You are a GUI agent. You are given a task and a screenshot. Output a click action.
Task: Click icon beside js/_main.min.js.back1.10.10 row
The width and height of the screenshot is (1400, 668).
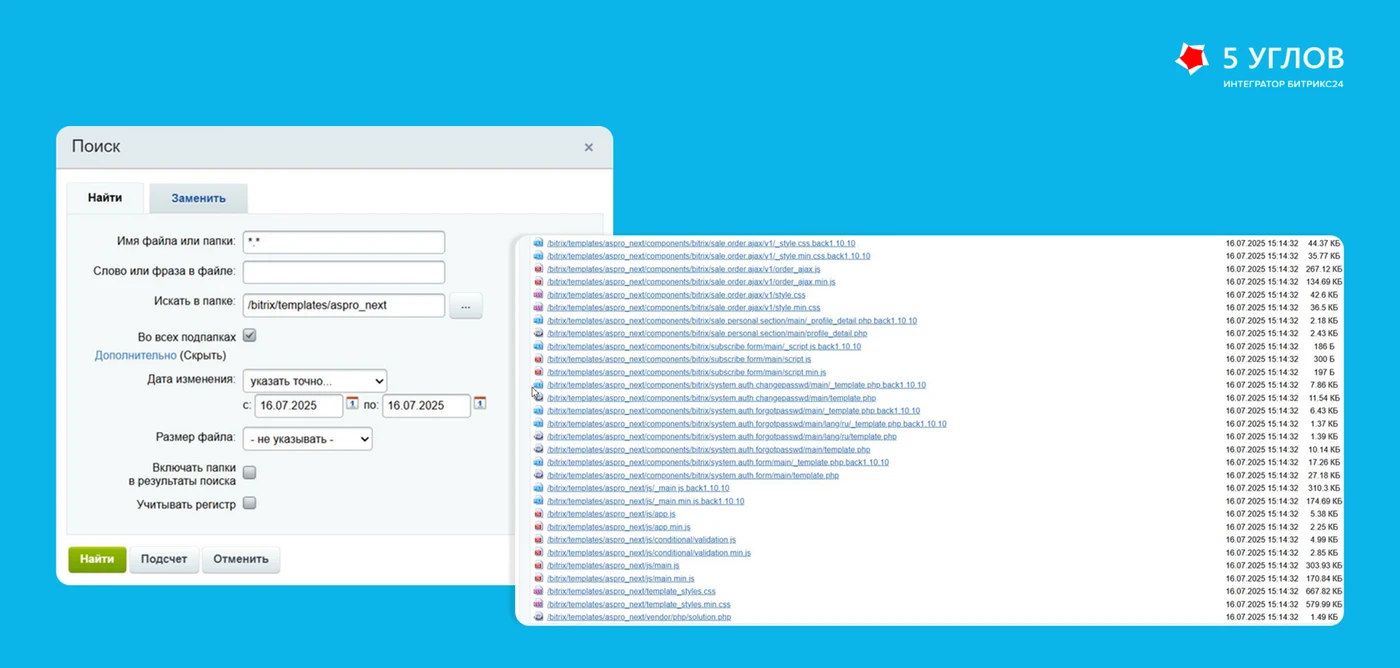coord(538,501)
